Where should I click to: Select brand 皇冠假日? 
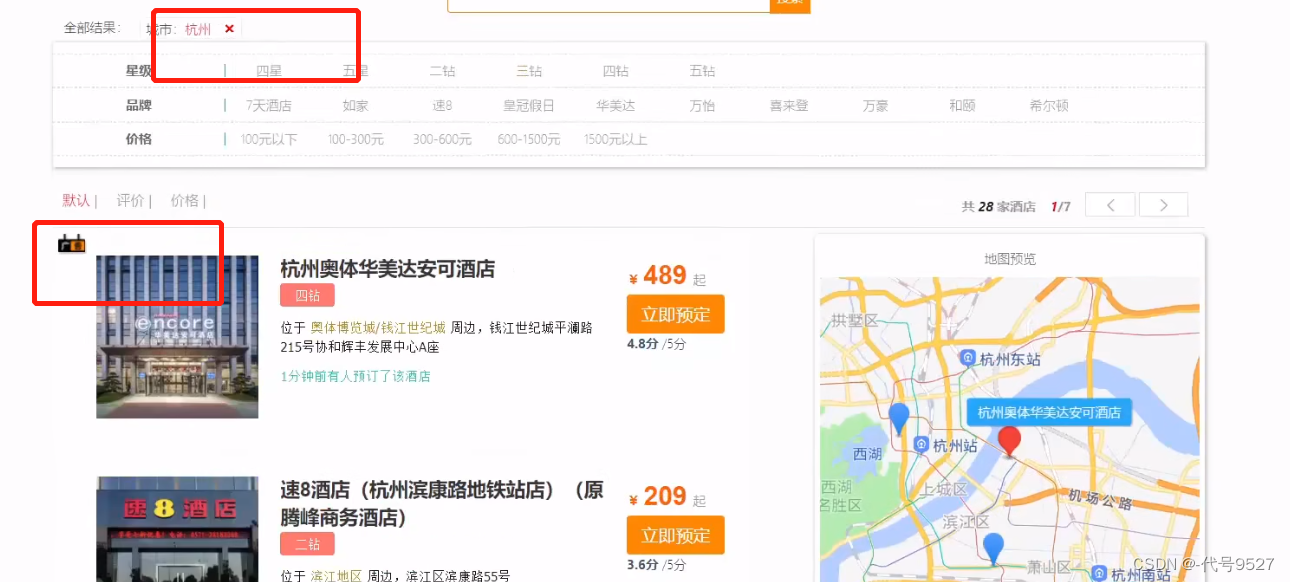(529, 105)
